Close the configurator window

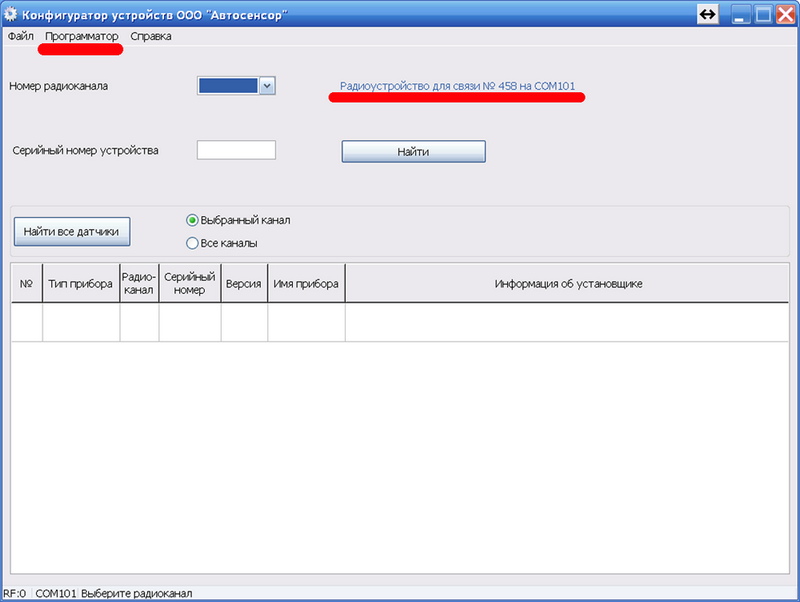pyautogui.click(x=786, y=14)
